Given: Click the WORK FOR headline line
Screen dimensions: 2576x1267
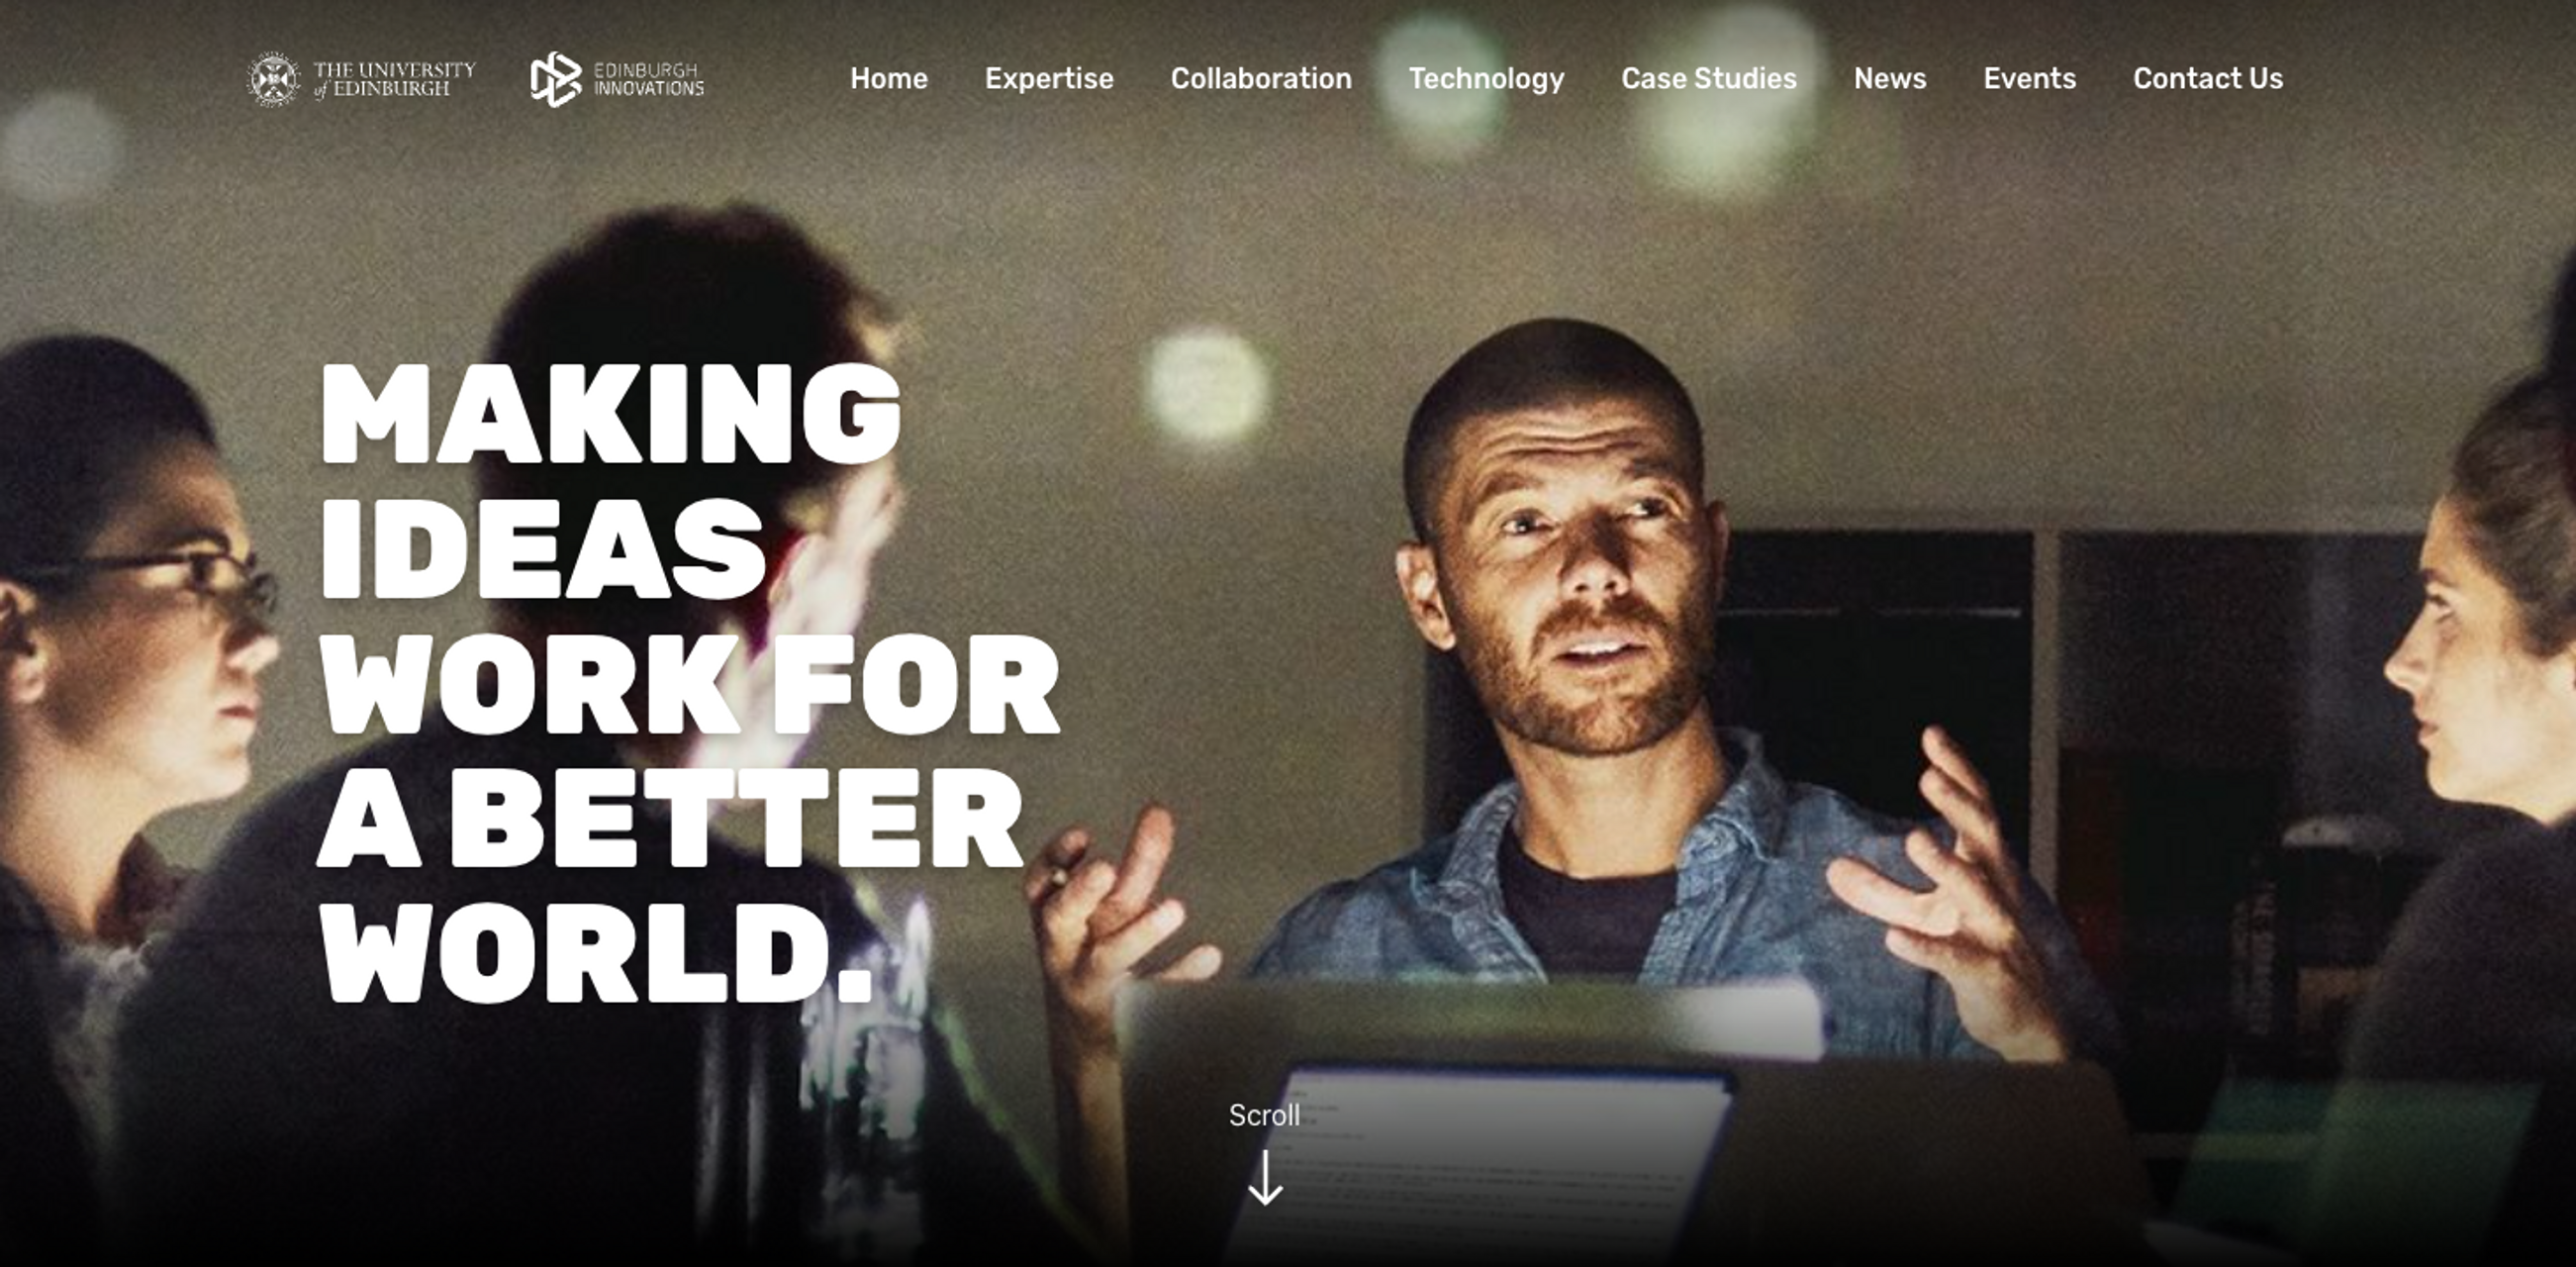Looking at the screenshot, I should [x=689, y=684].
